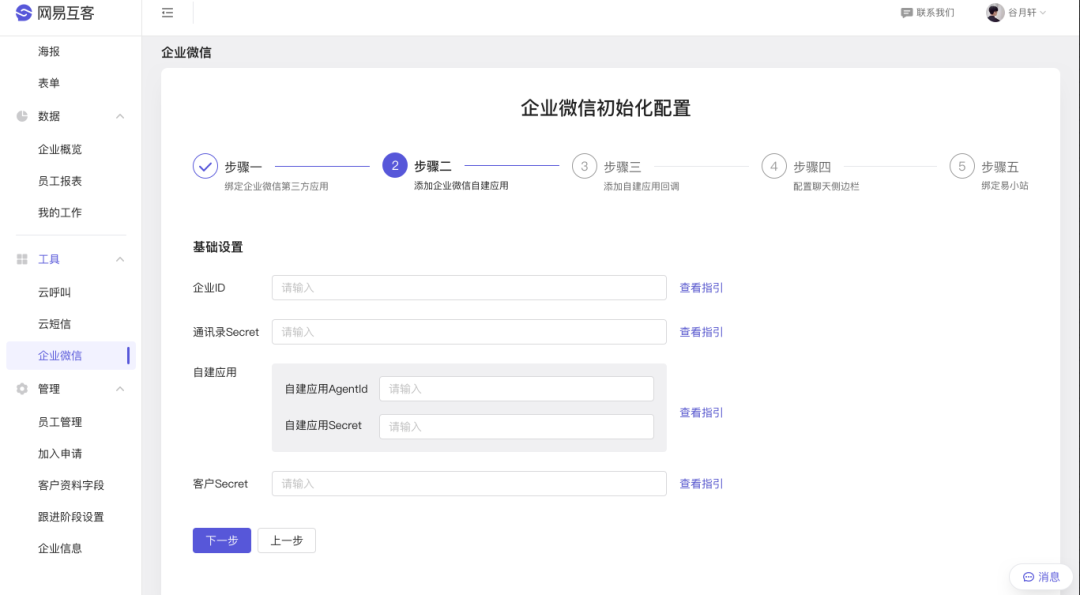Focus the 通讯录Secret input field
The width and height of the screenshot is (1080, 595).
(x=469, y=332)
